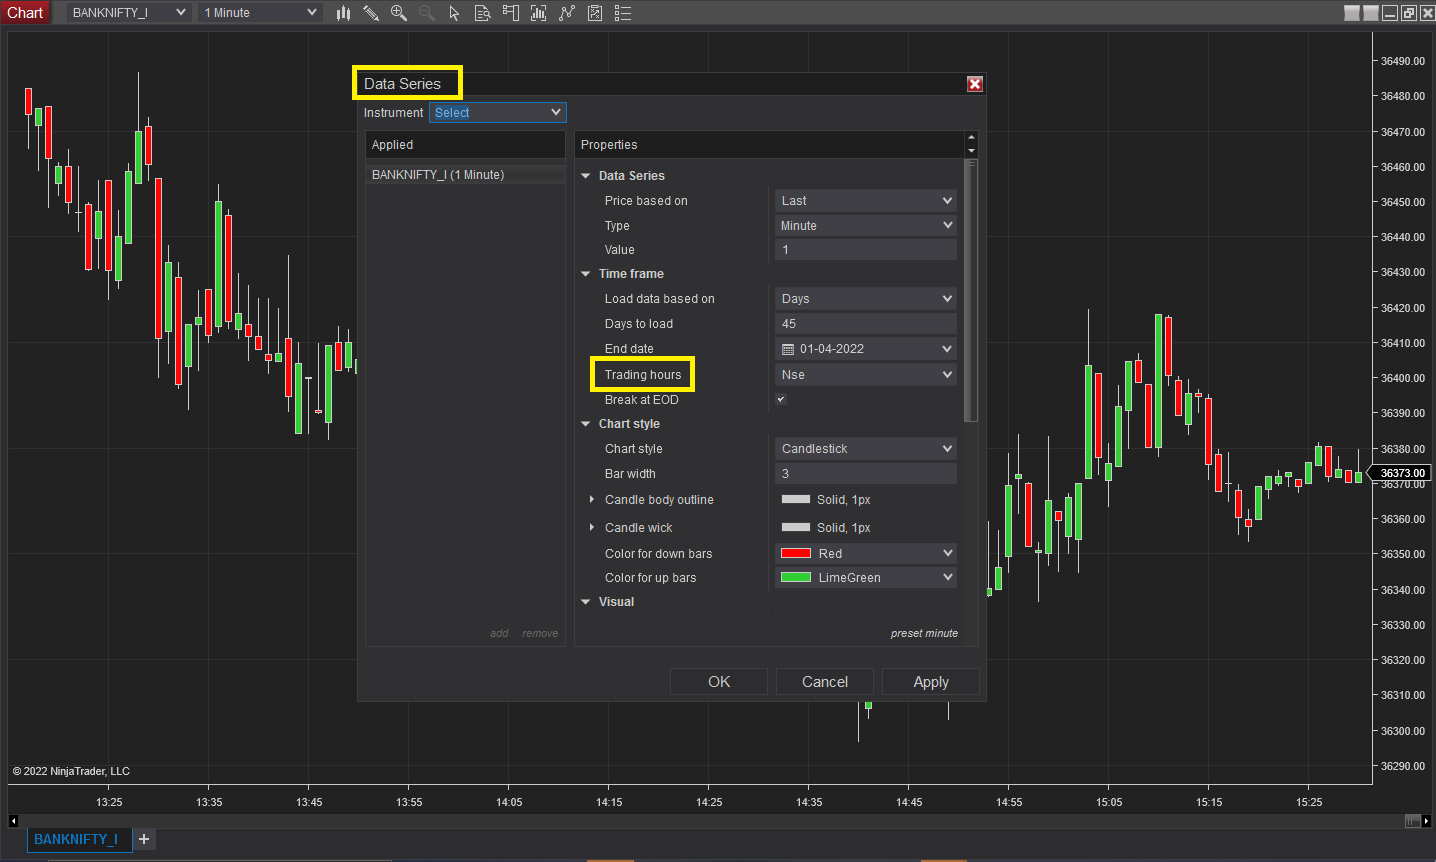The height and width of the screenshot is (862, 1436).
Task: Collapse the Time frame section
Action: click(x=586, y=274)
